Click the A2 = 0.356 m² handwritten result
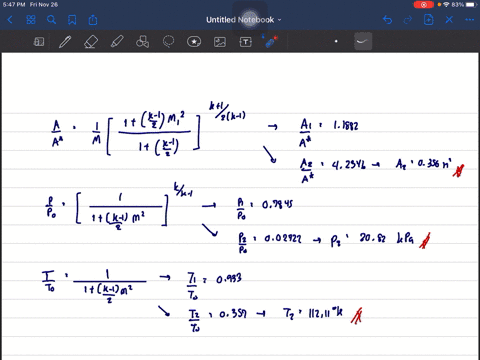The image size is (480, 360). point(424,164)
